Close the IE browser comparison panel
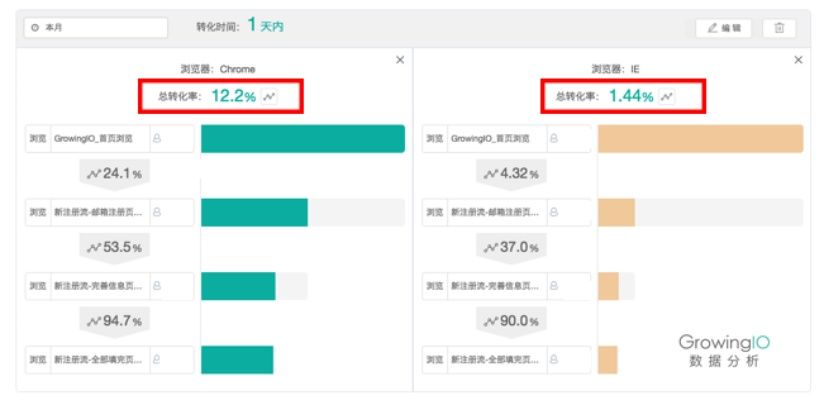The width and height of the screenshot is (824, 400). point(798,60)
